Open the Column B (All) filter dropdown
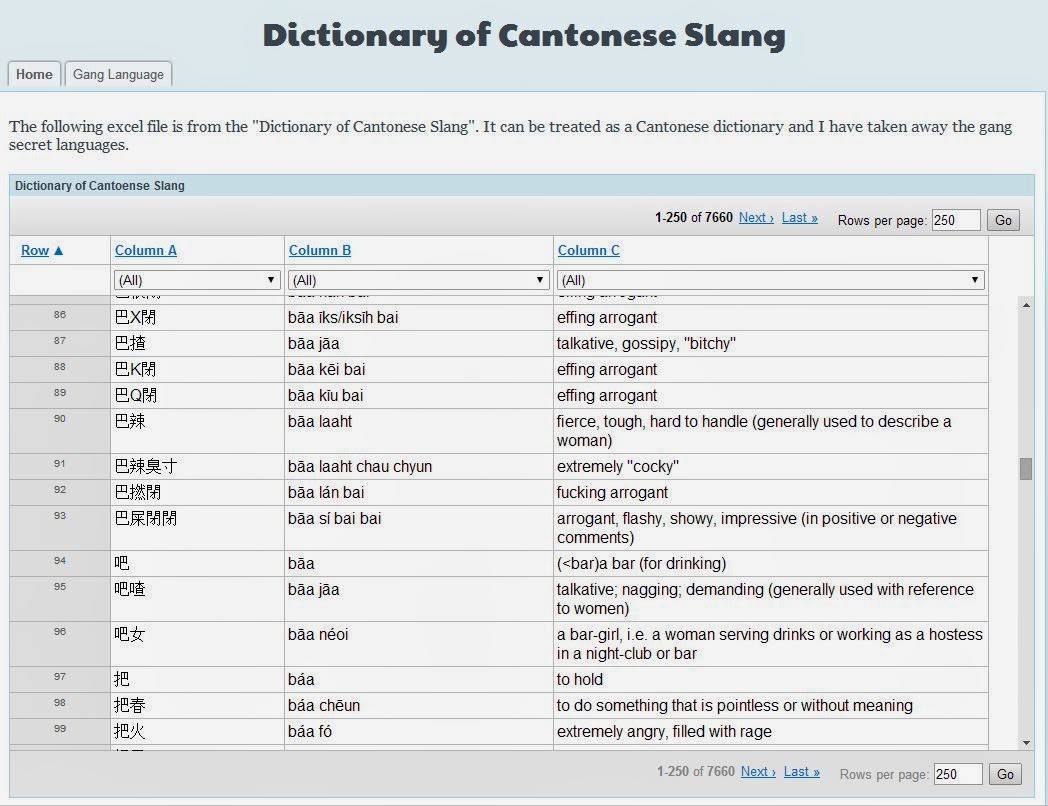The height and width of the screenshot is (806, 1048). coord(415,280)
